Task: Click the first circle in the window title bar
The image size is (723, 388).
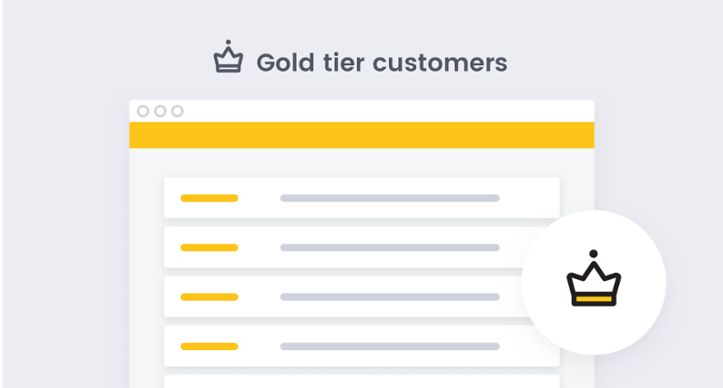Action: click(143, 111)
